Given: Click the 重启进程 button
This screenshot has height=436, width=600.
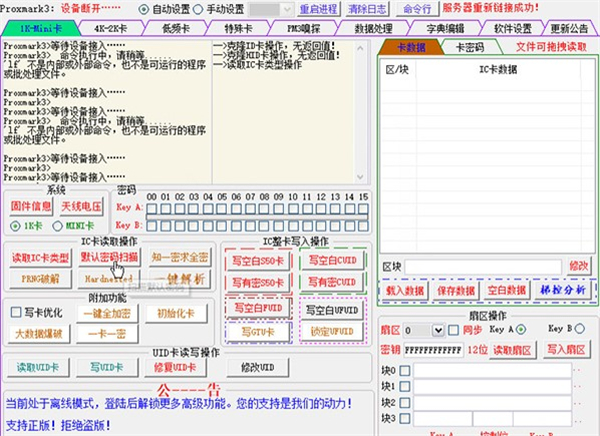Looking at the screenshot, I should tap(308, 8).
